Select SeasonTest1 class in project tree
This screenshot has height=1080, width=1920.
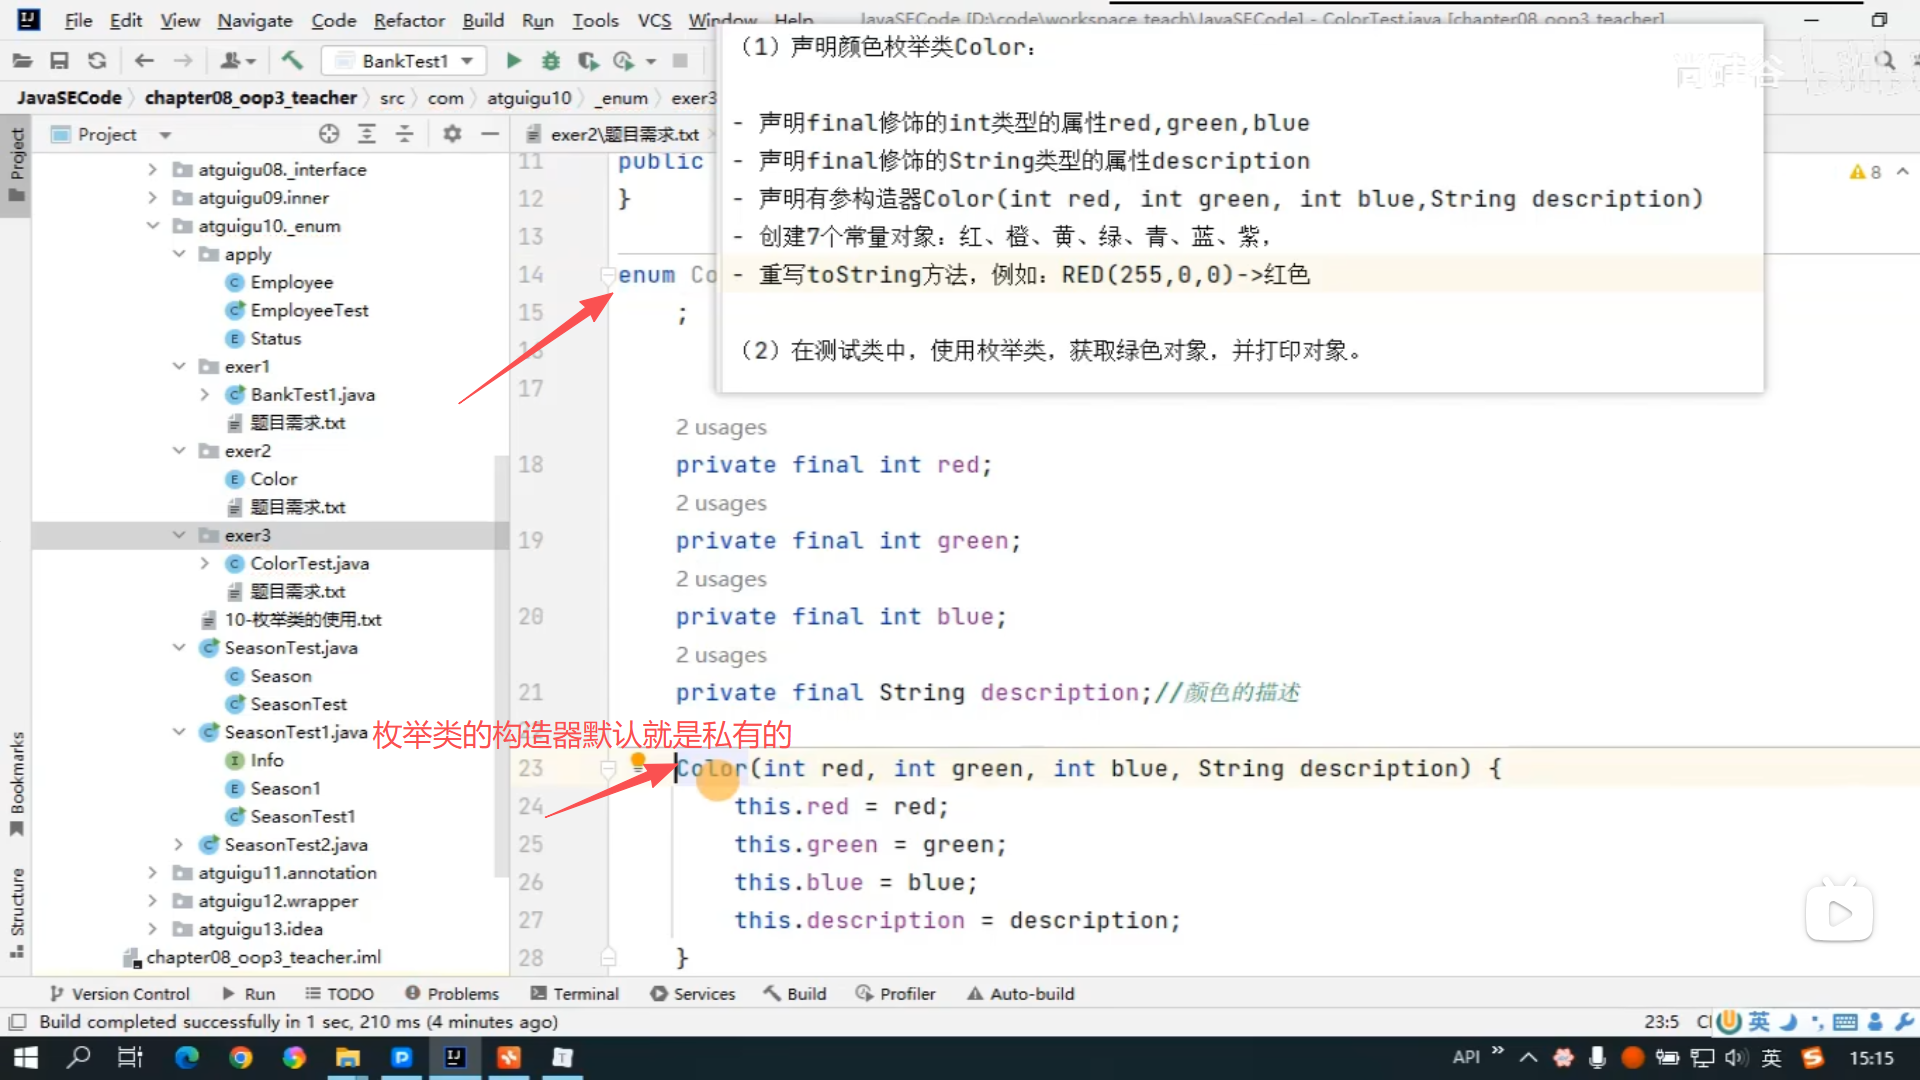point(302,817)
